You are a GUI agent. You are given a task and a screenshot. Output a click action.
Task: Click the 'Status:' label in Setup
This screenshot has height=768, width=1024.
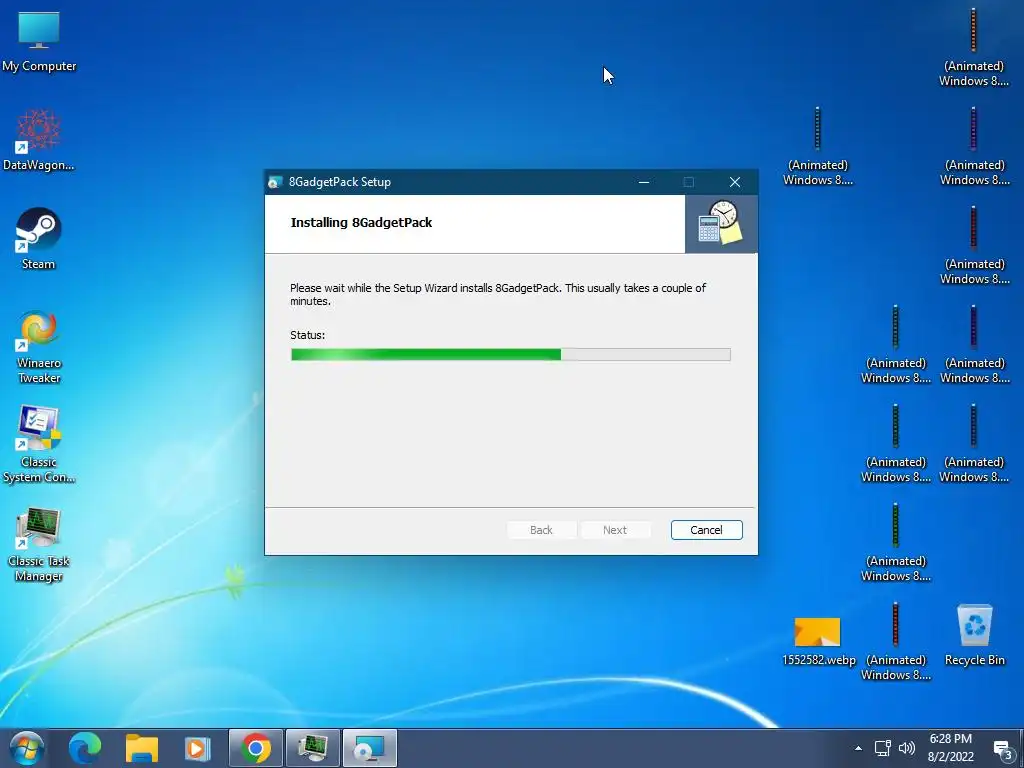click(x=308, y=335)
